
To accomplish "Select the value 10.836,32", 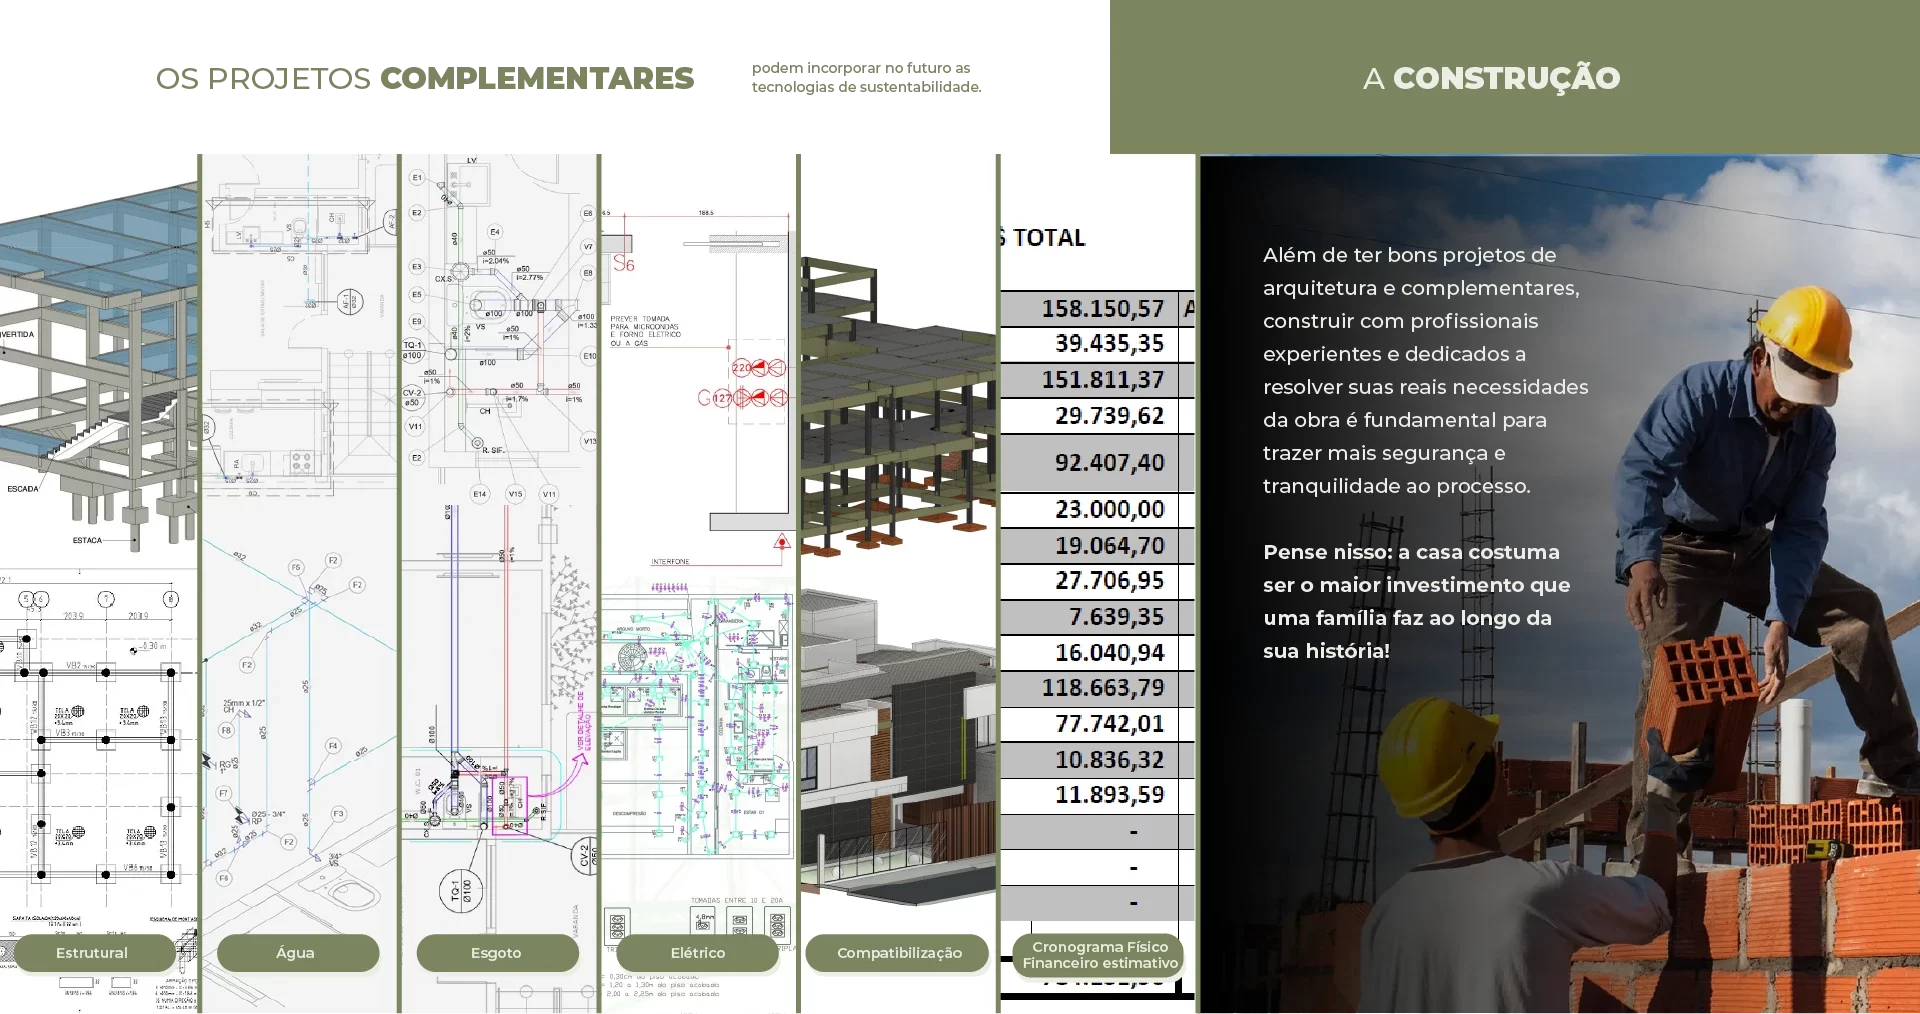I will click(x=1109, y=760).
